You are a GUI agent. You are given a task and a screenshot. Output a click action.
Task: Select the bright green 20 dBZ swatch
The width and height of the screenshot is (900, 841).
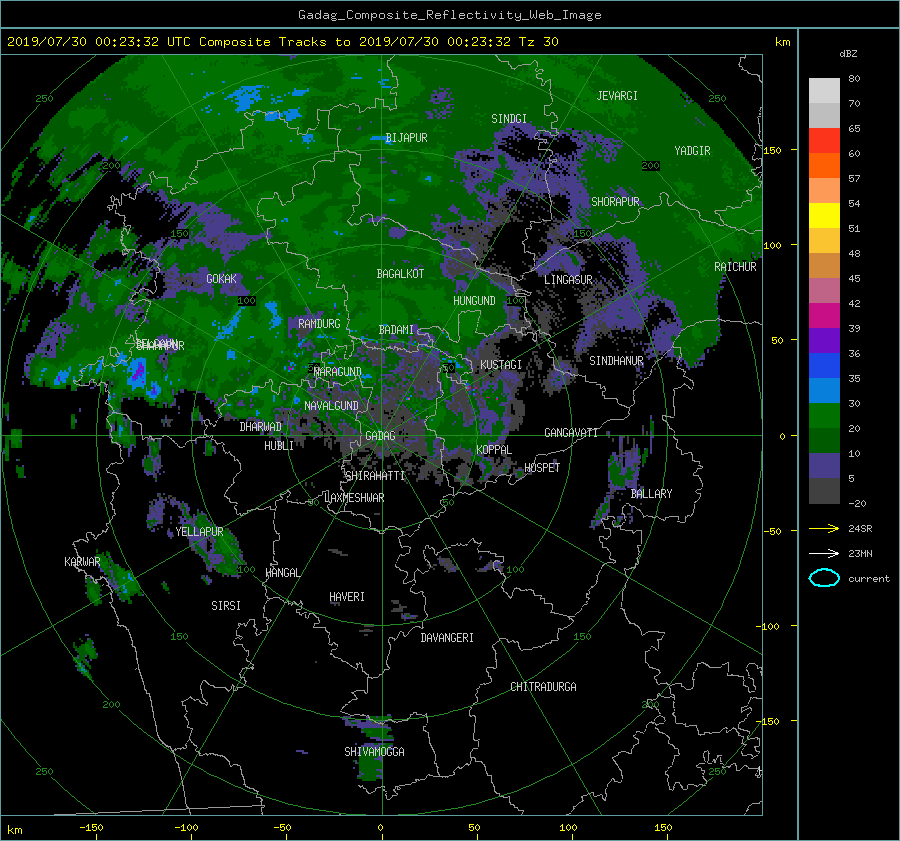click(824, 416)
